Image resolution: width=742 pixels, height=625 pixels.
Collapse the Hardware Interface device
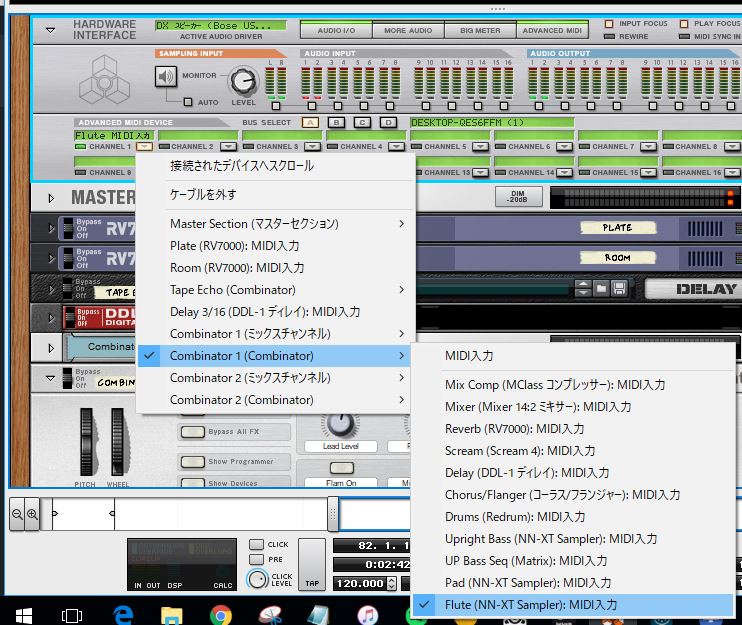pos(50,30)
